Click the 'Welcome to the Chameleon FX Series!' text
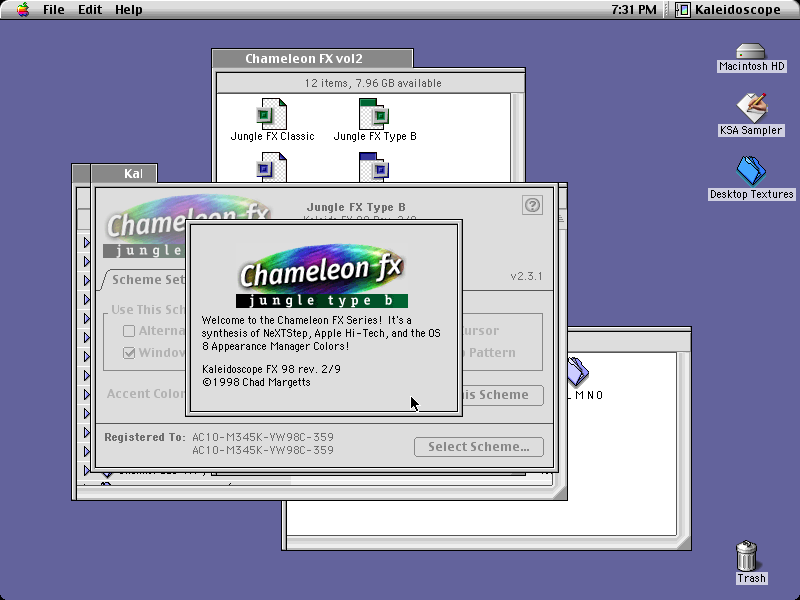The height and width of the screenshot is (600, 800). (x=292, y=320)
